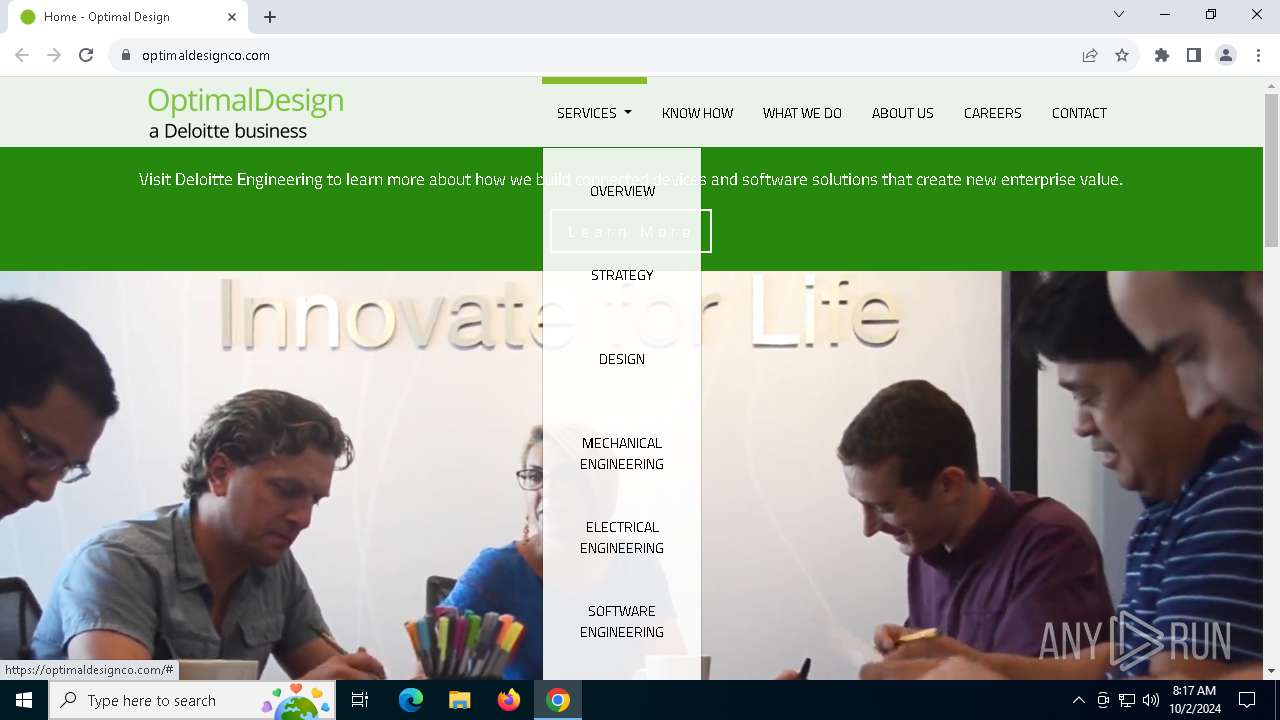This screenshot has height=720, width=1280.
Task: Select Overview in the Services dropdown
Action: click(622, 191)
